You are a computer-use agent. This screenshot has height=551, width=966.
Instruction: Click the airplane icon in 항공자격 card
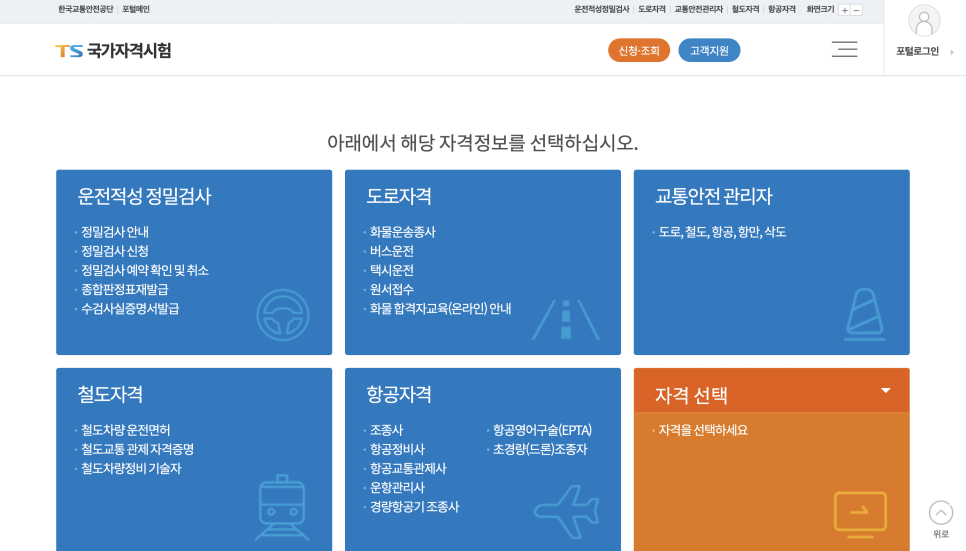(x=567, y=512)
